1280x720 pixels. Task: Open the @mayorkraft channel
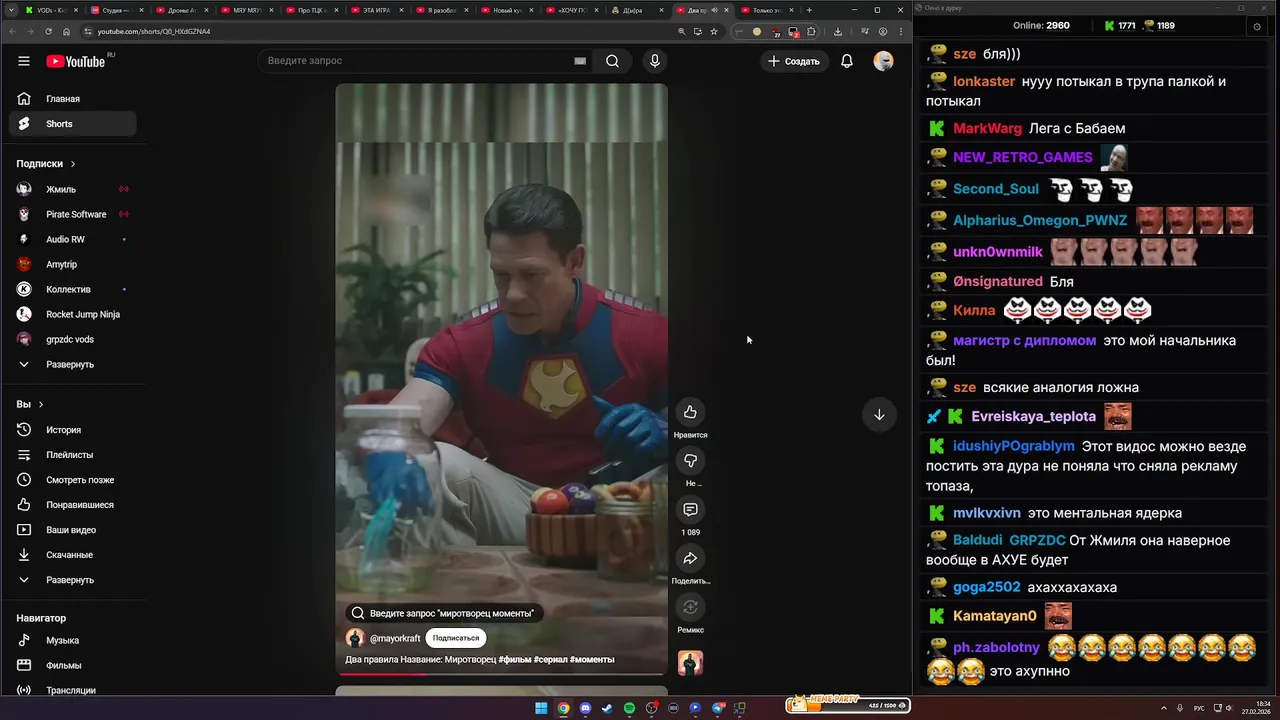pos(395,638)
